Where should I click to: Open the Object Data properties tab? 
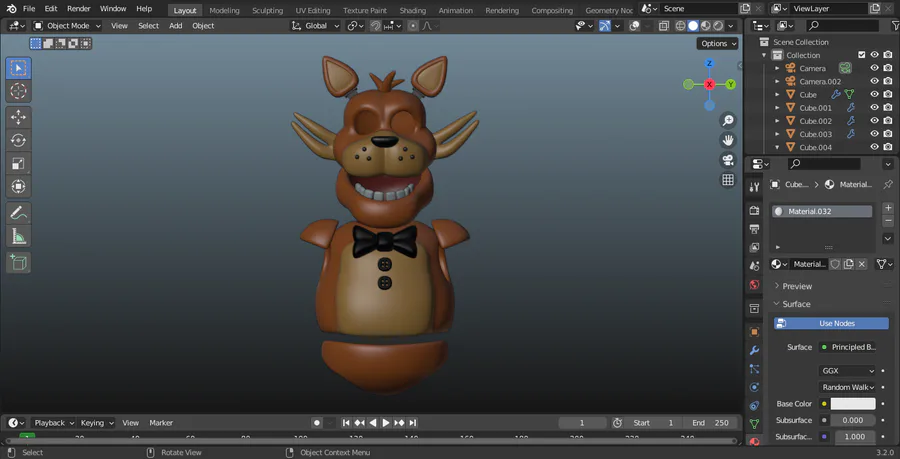(754, 424)
